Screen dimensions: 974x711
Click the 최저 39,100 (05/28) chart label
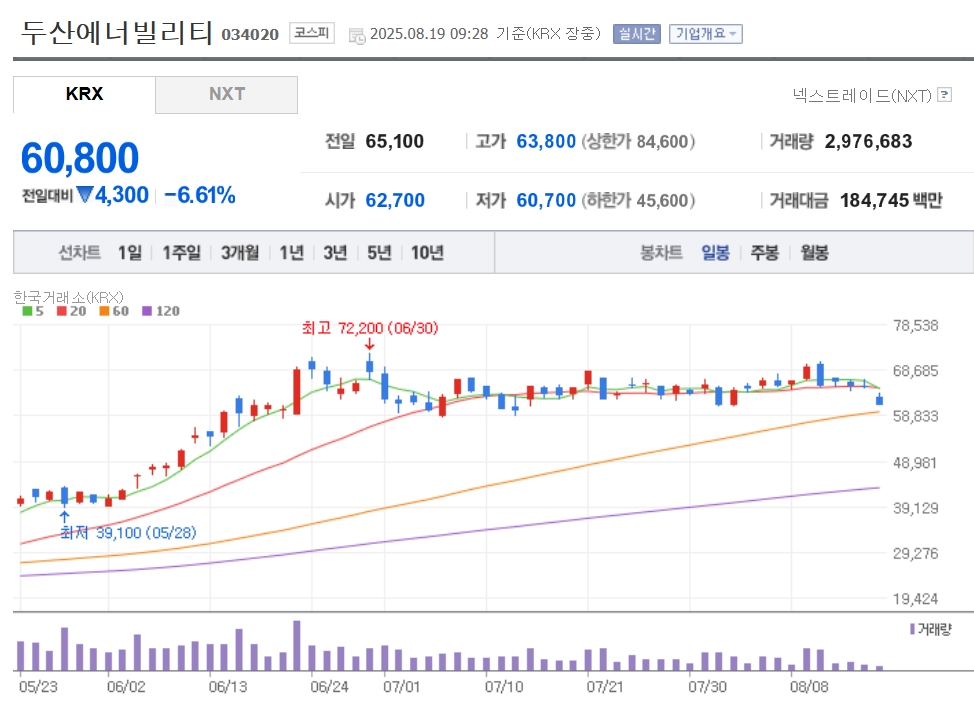(x=129, y=532)
